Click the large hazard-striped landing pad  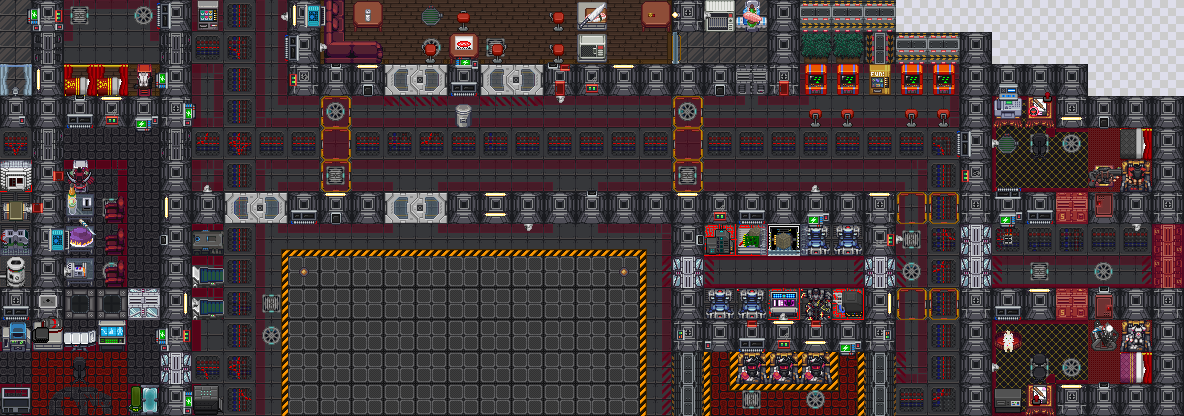pyautogui.click(x=464, y=332)
